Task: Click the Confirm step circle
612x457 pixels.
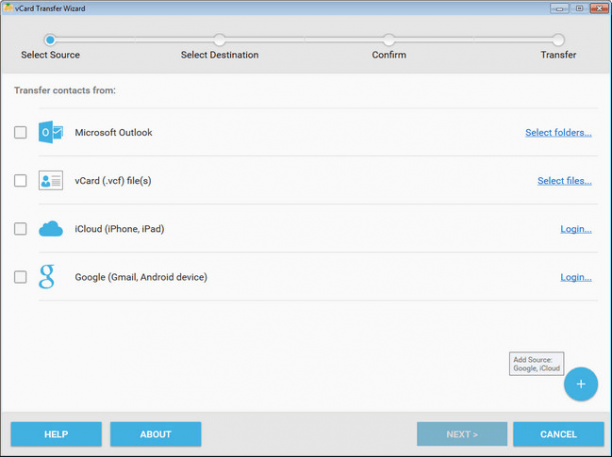Action: coord(389,39)
